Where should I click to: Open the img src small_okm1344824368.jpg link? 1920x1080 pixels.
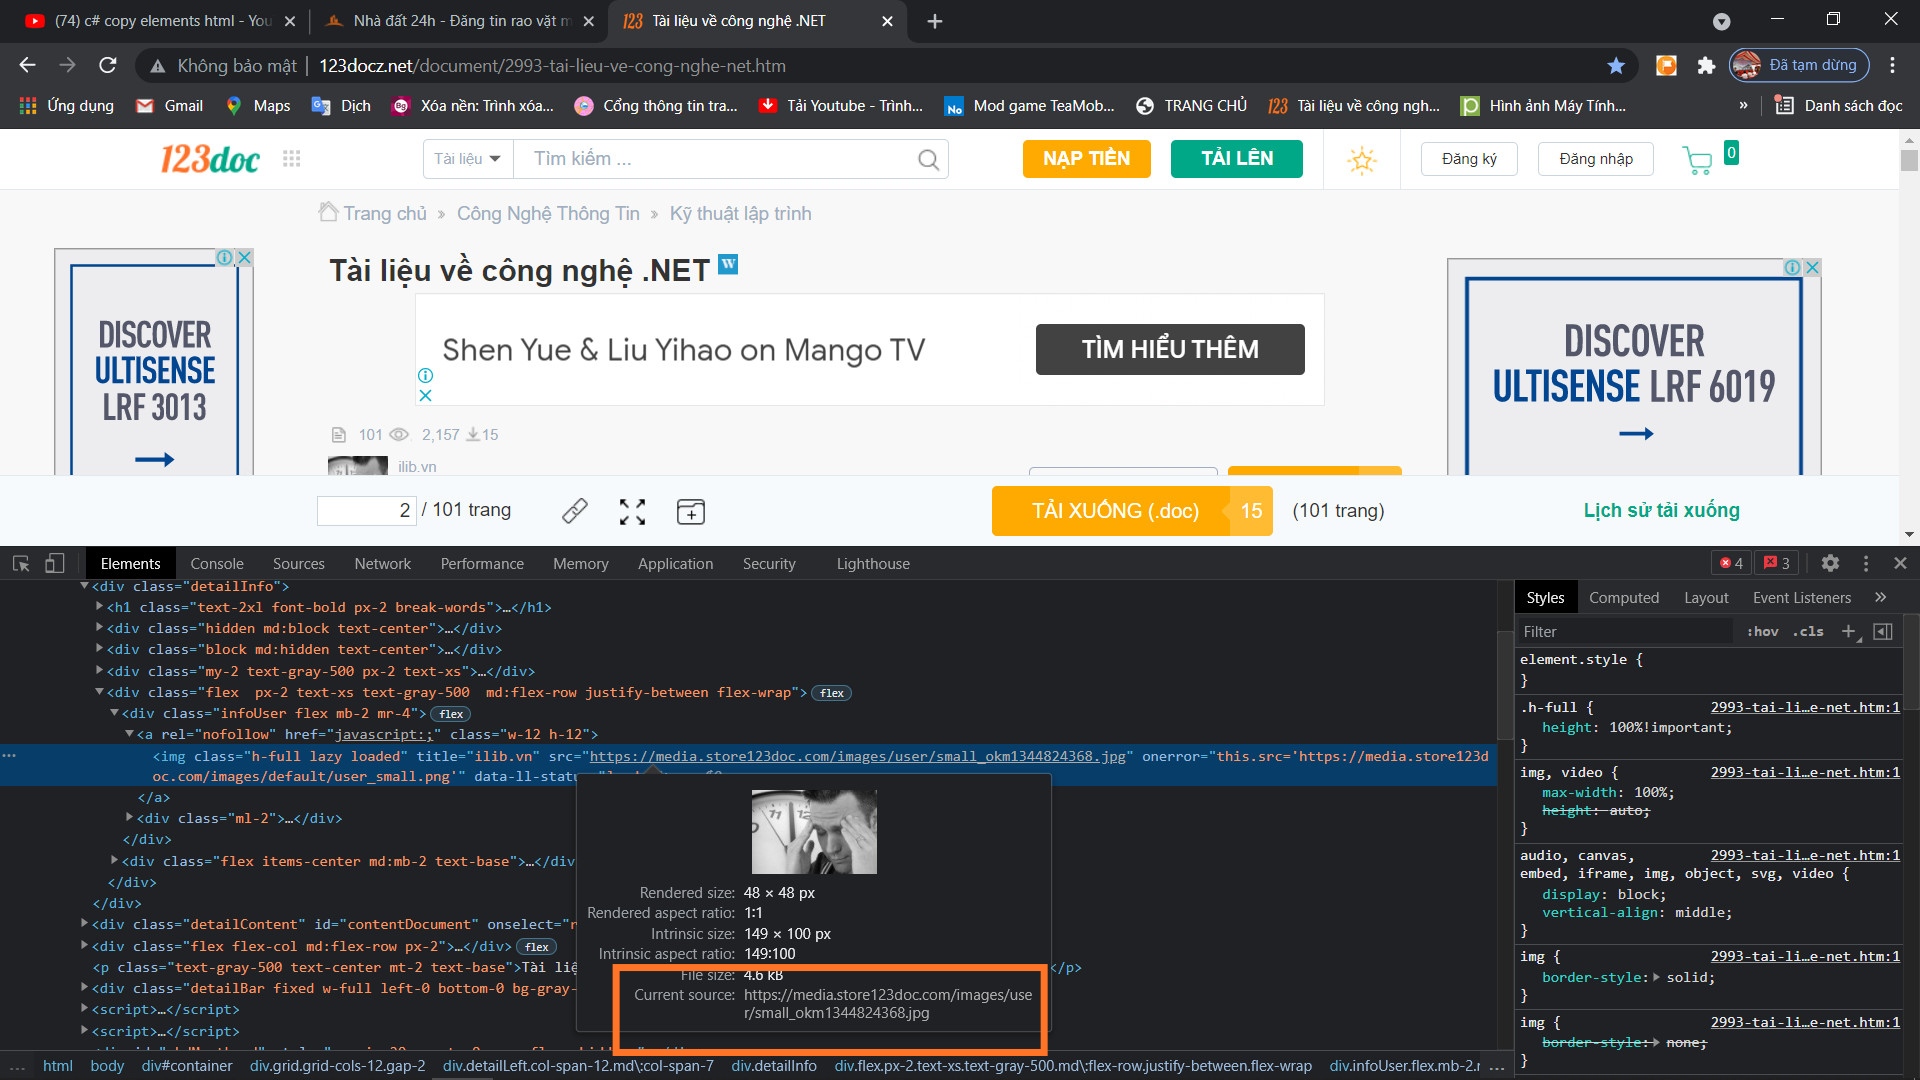857,756
